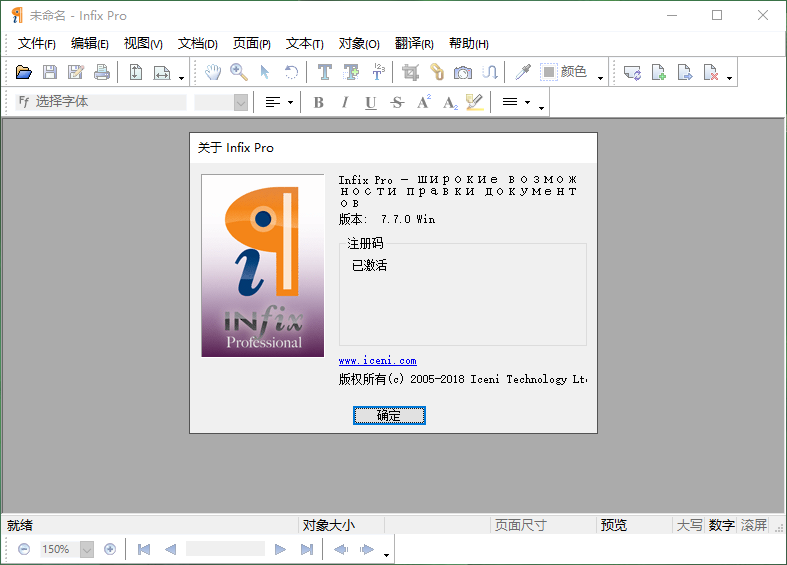Click the Fit Page Height icon
The width and height of the screenshot is (787, 565).
point(136,72)
